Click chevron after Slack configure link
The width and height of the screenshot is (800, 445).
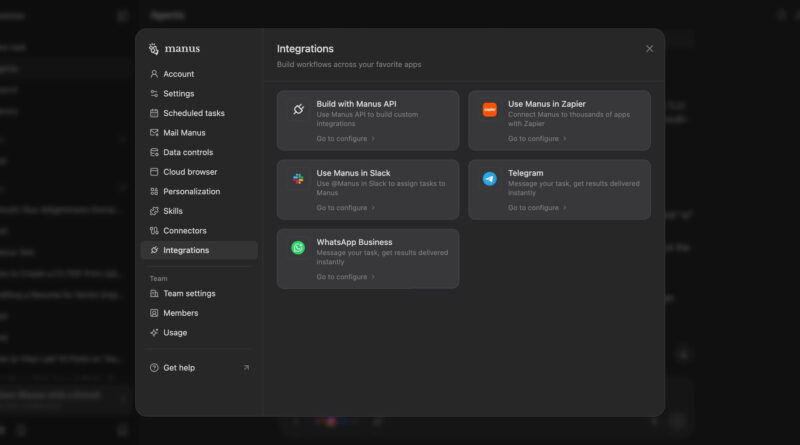coord(373,208)
